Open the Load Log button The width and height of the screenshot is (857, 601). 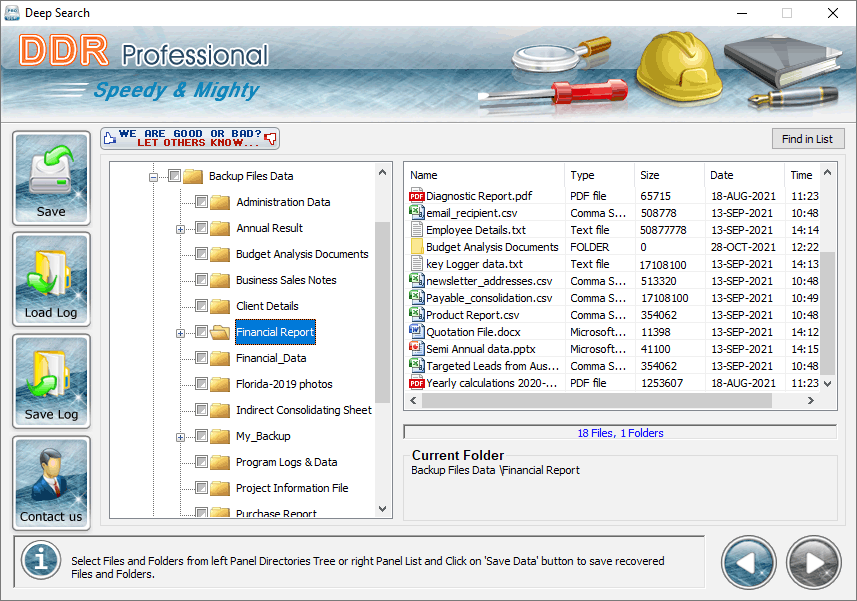click(51, 280)
